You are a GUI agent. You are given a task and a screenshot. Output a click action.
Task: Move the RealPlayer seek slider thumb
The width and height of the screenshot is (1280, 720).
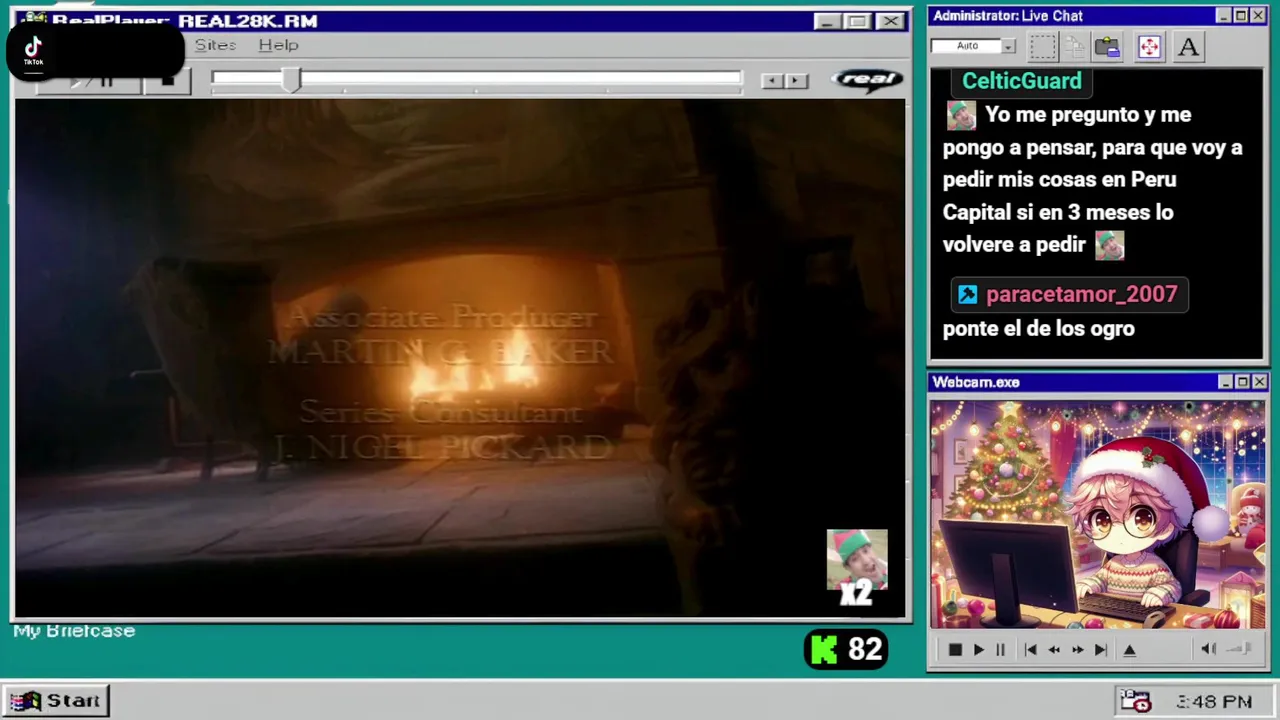pos(290,80)
